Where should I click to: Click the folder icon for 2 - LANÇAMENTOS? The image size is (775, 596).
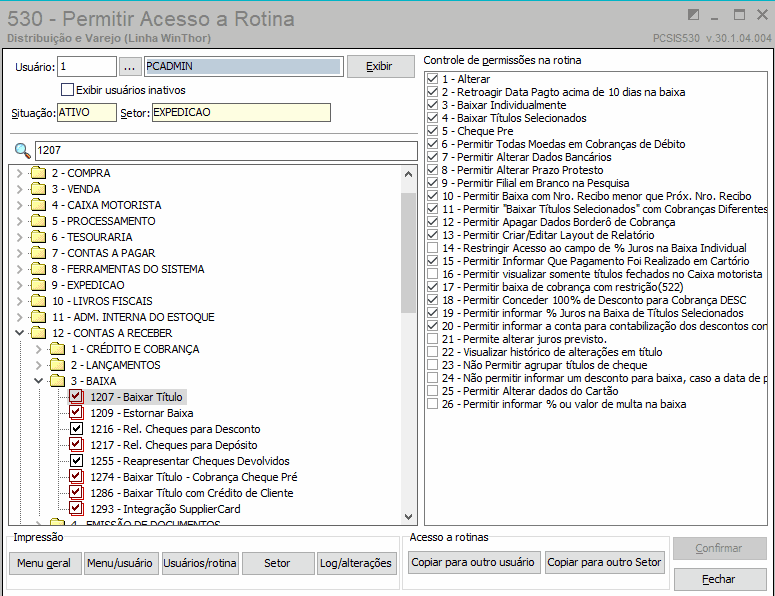coord(57,365)
